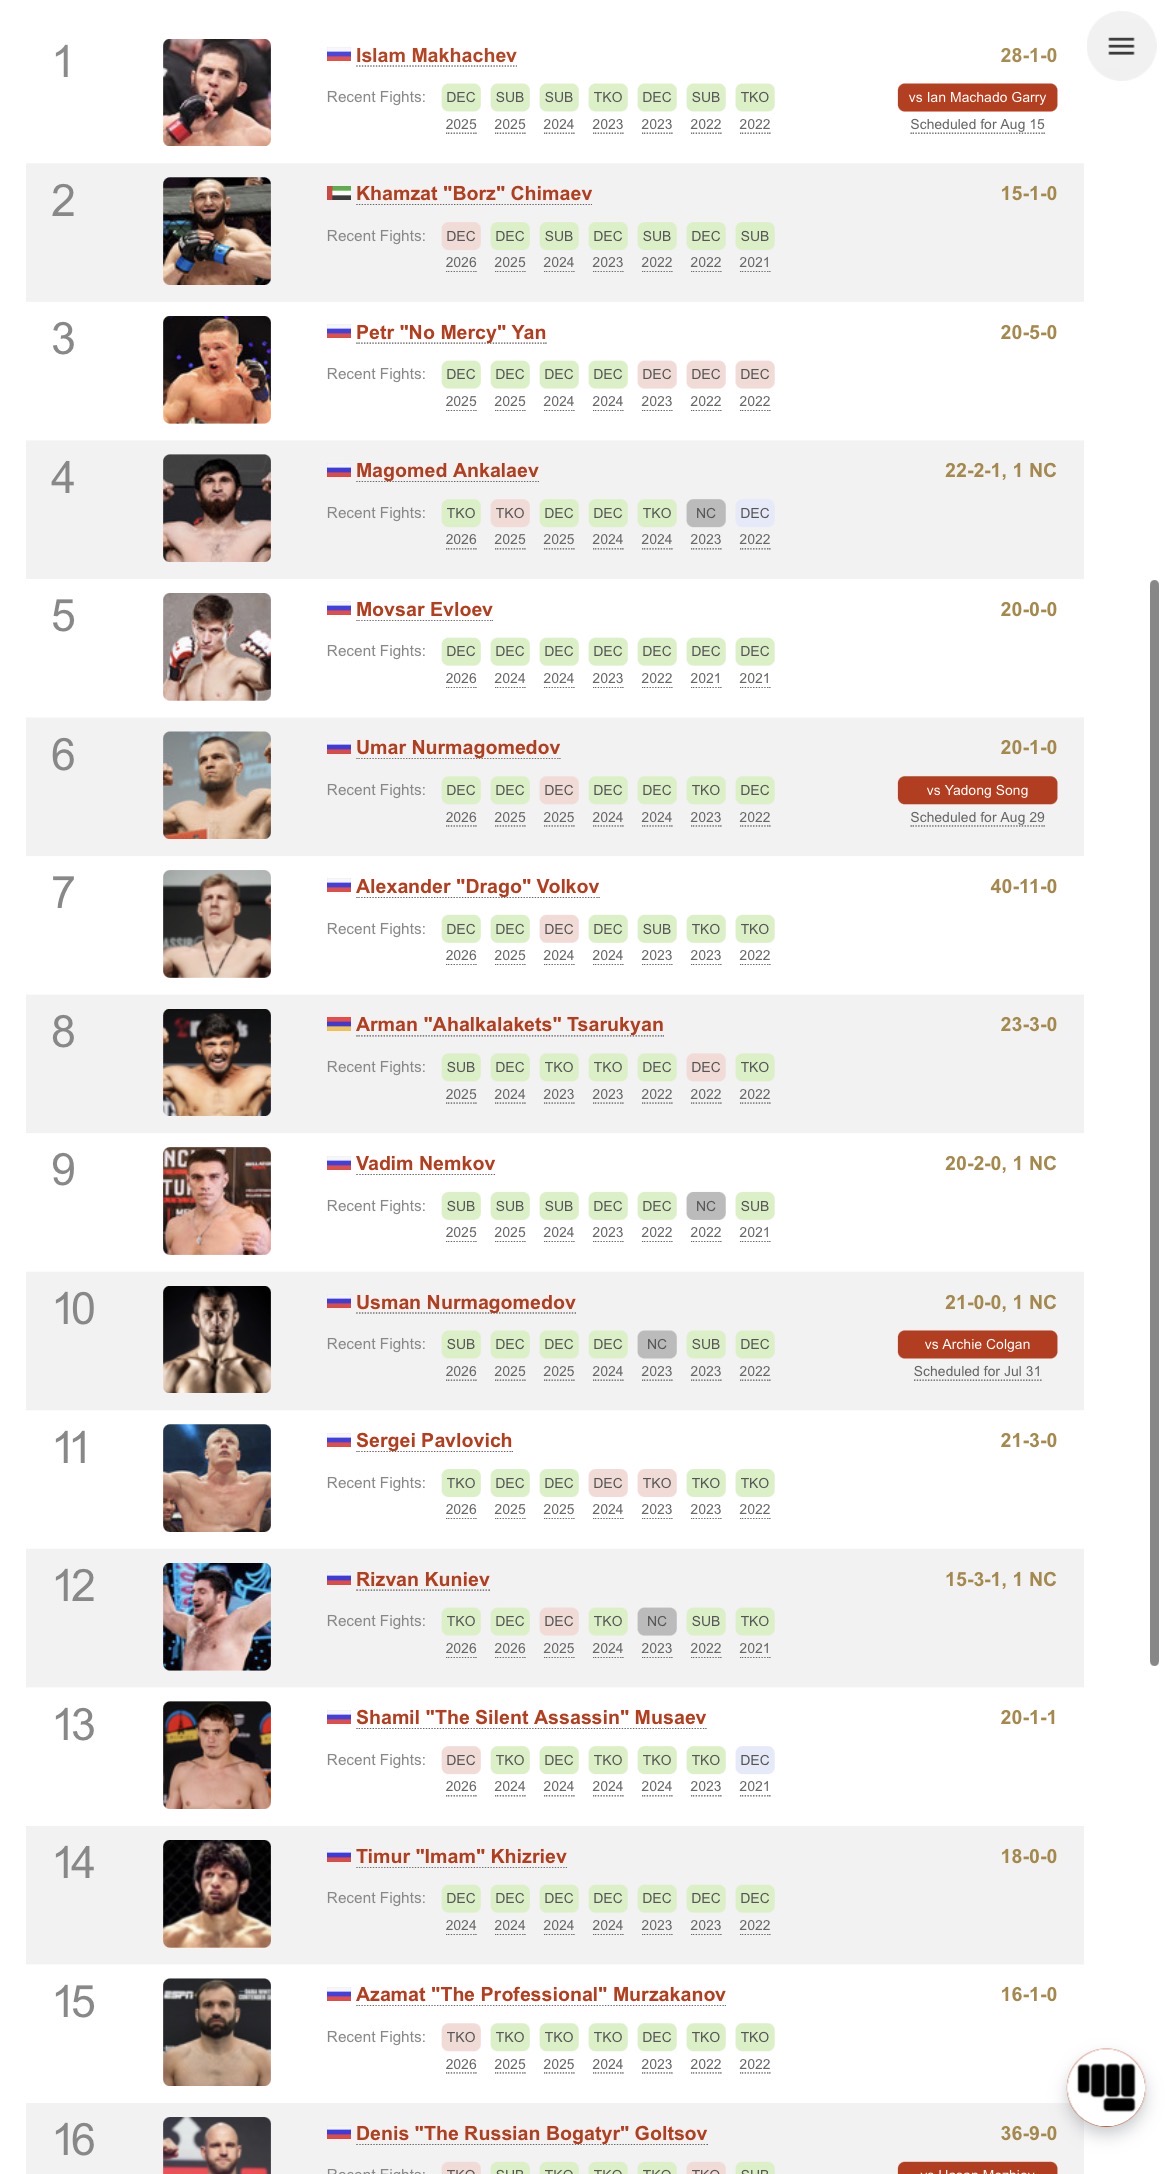
Task: Click first TKO badge for Sergei Pavlovich
Action: (460, 1483)
